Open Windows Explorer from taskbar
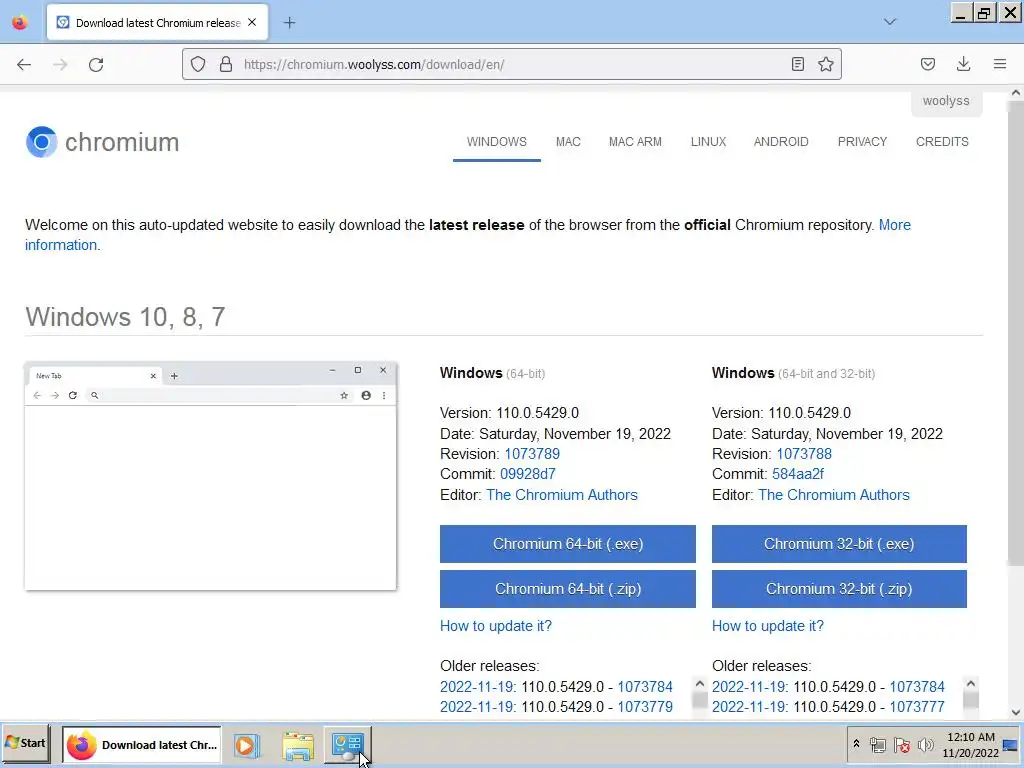Image resolution: width=1024 pixels, height=768 pixels. point(298,745)
